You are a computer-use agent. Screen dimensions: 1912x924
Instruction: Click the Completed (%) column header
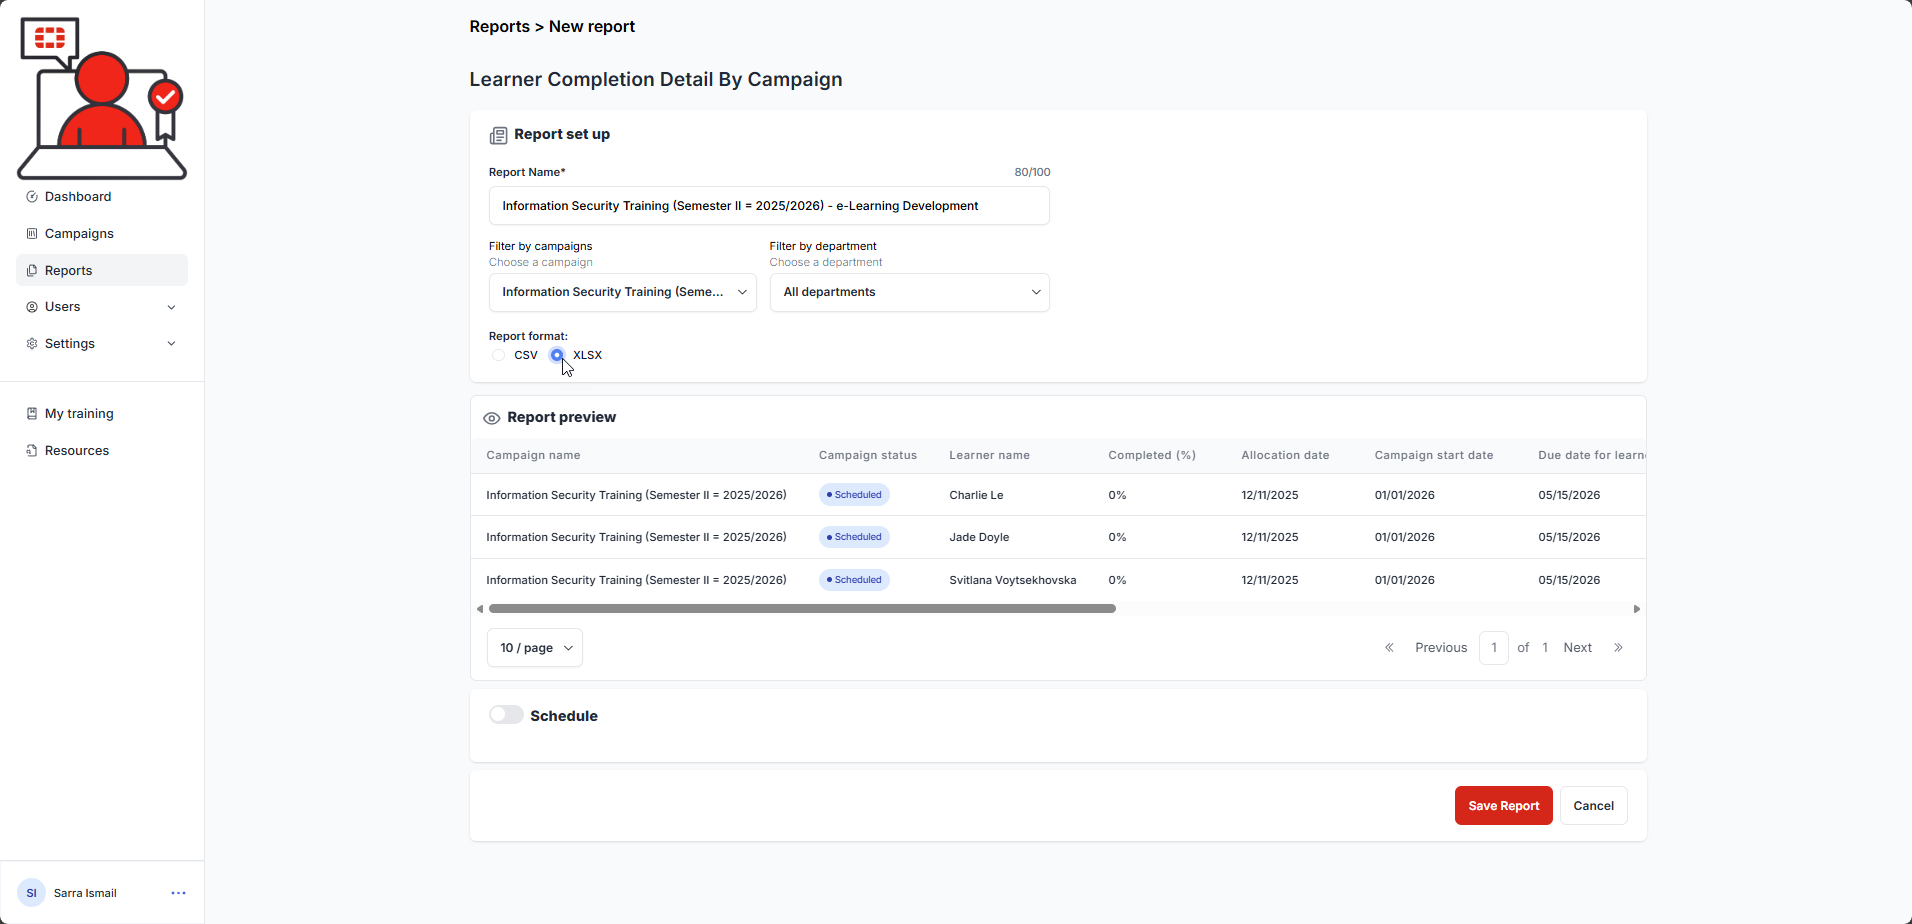pyautogui.click(x=1152, y=455)
